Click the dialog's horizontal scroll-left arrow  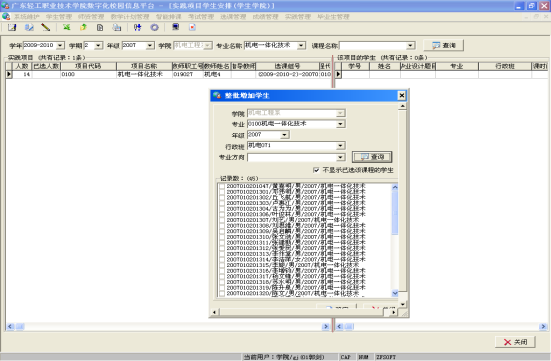pyautogui.click(x=214, y=312)
